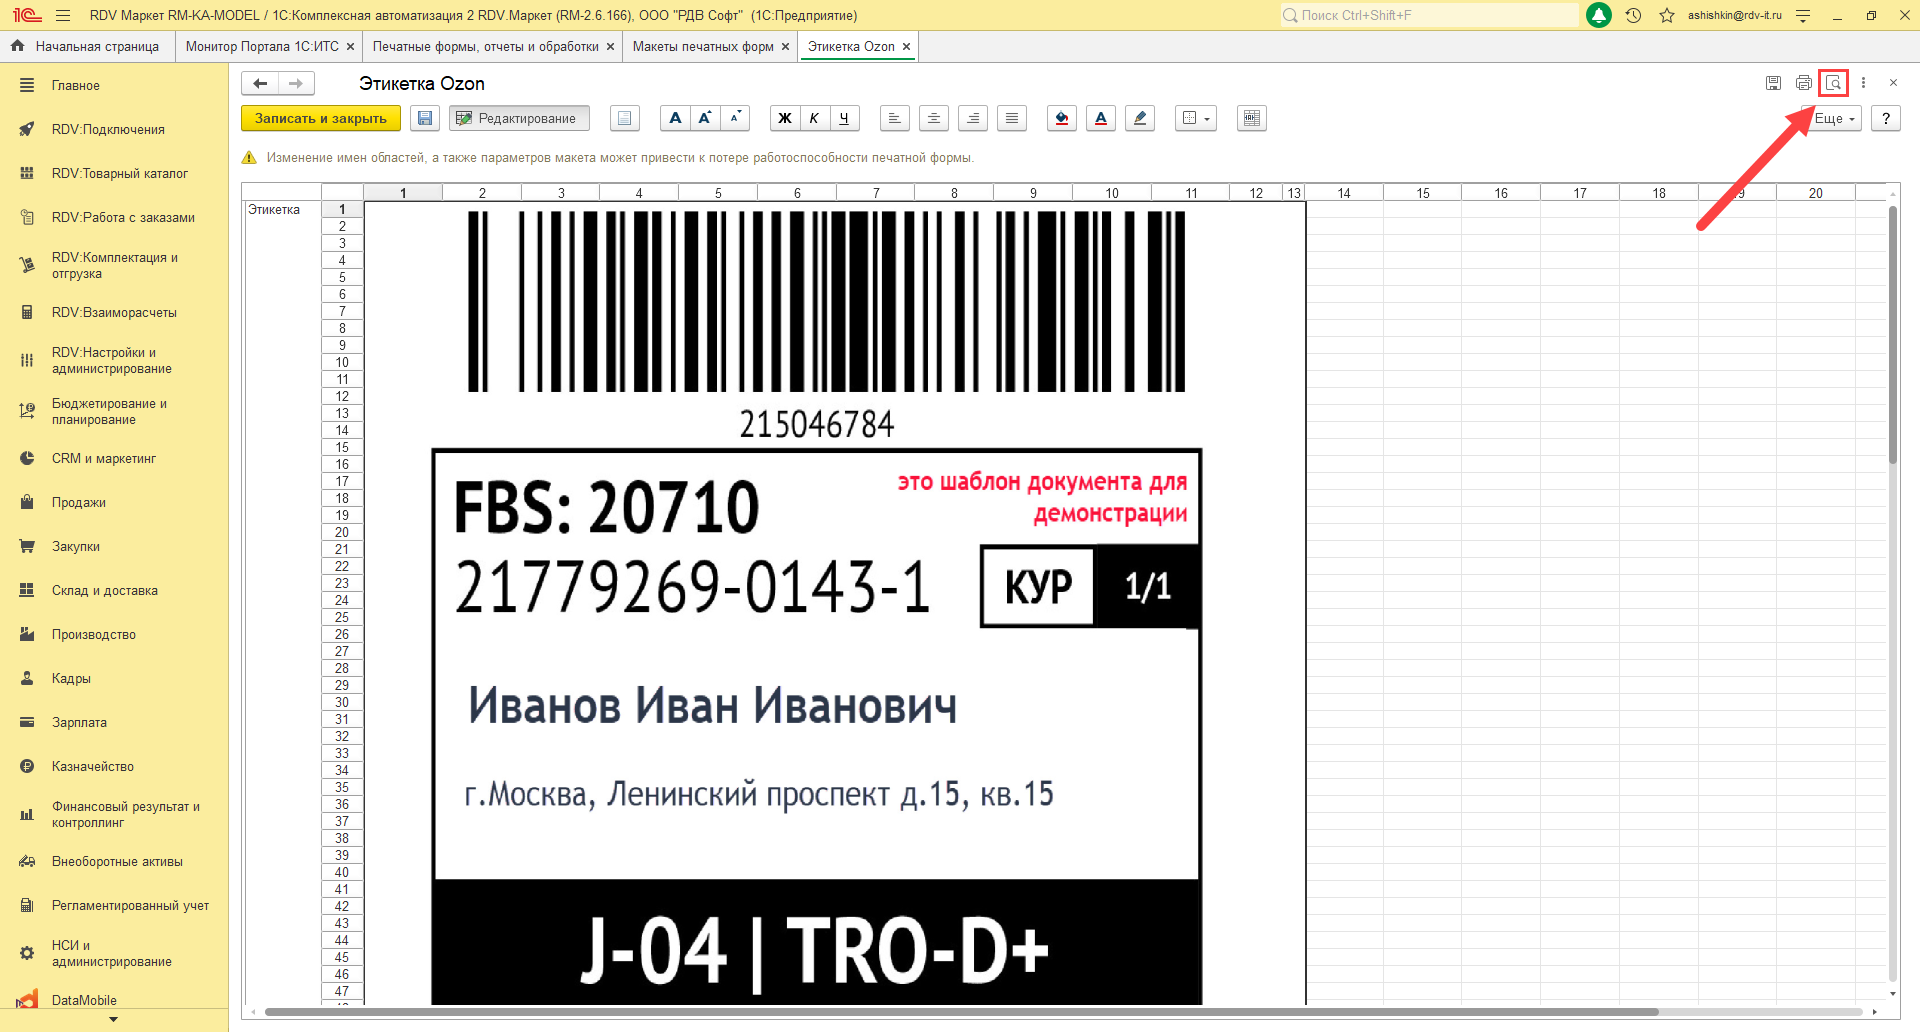This screenshot has height=1032, width=1920.
Task: Click the eraser/clear formatting pencil icon
Action: coord(1140,118)
